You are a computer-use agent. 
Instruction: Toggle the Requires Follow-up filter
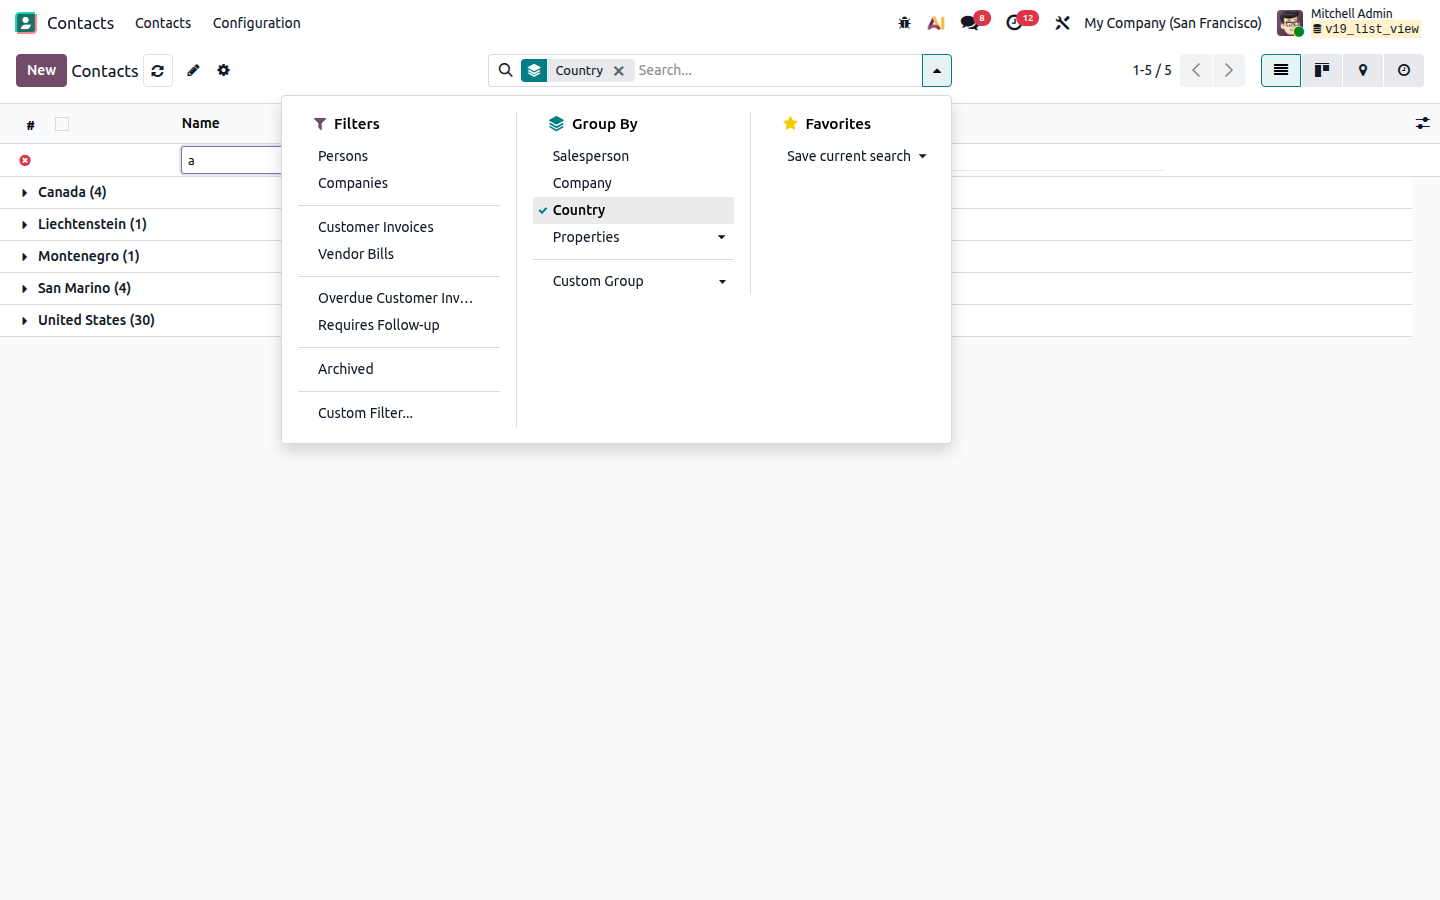tap(398, 325)
